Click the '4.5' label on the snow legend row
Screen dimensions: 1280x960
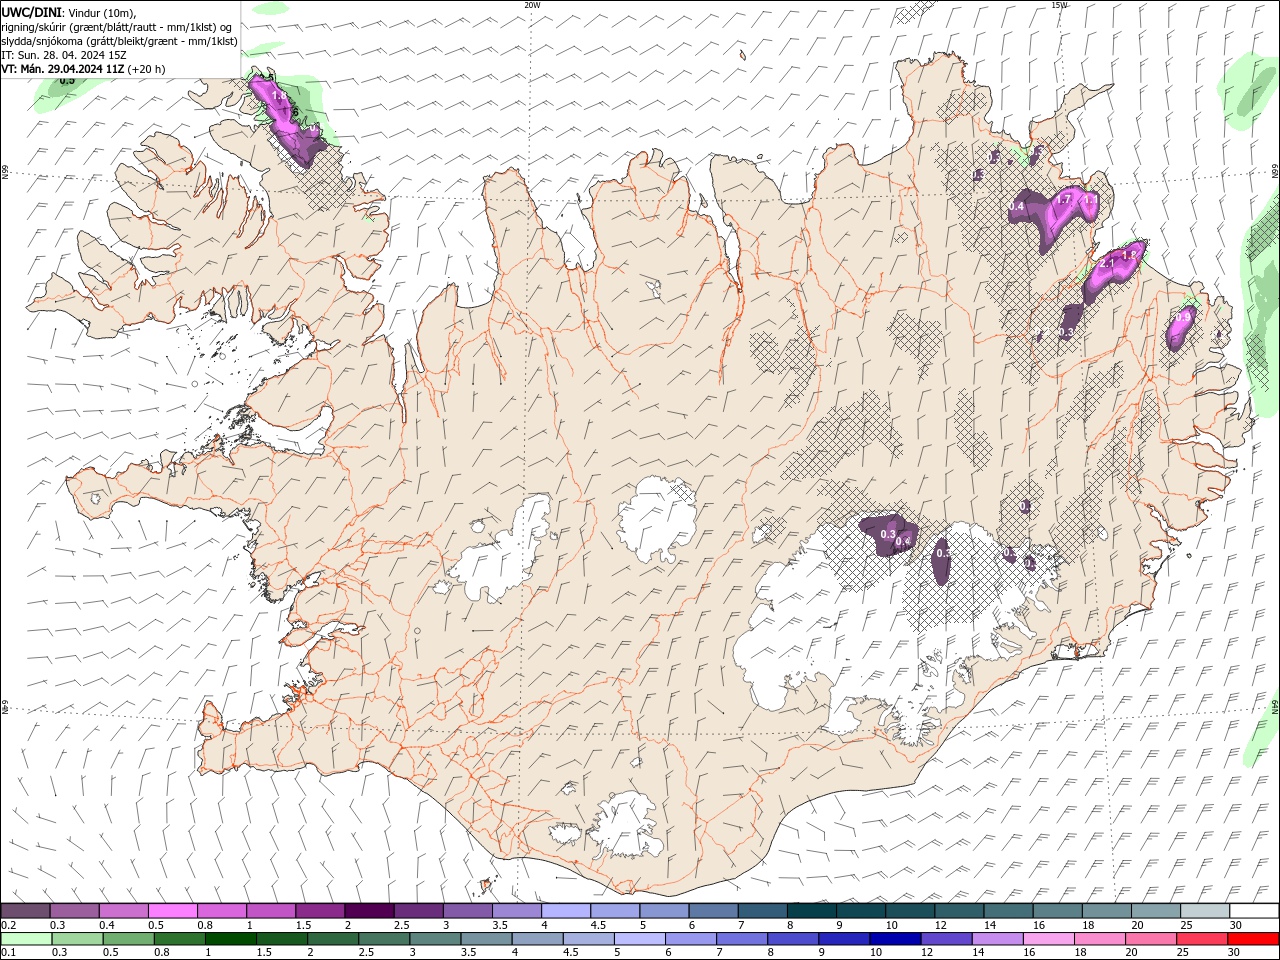pos(598,925)
